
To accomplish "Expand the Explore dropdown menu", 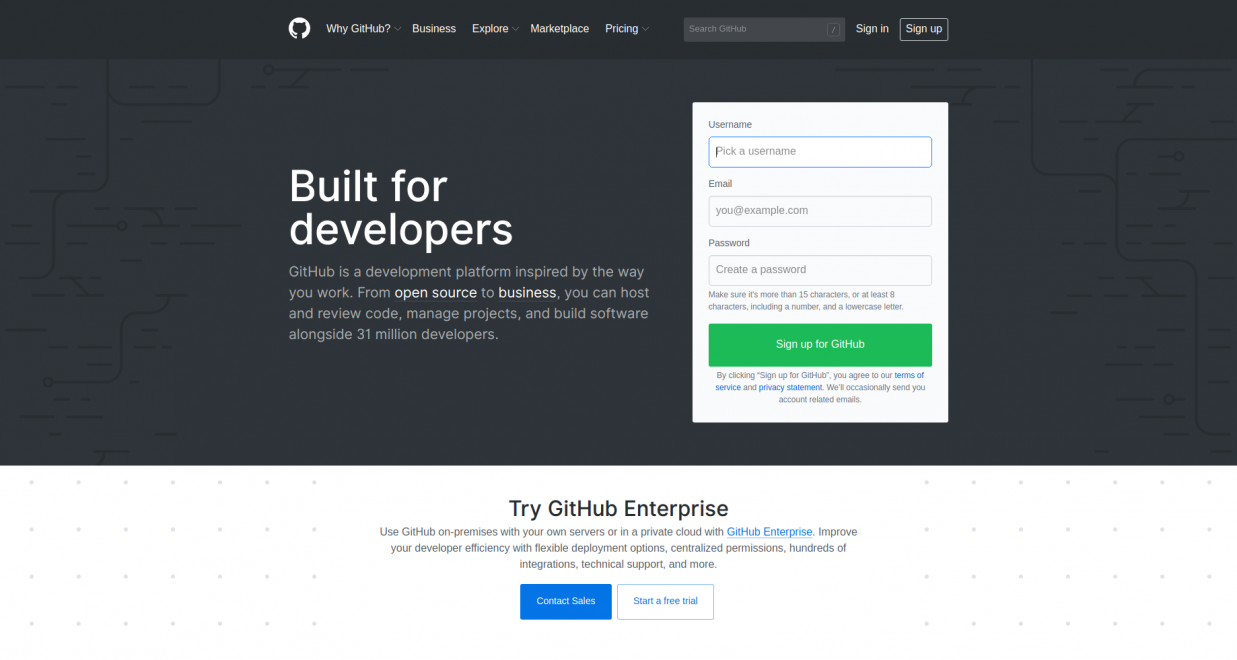I will [x=495, y=29].
